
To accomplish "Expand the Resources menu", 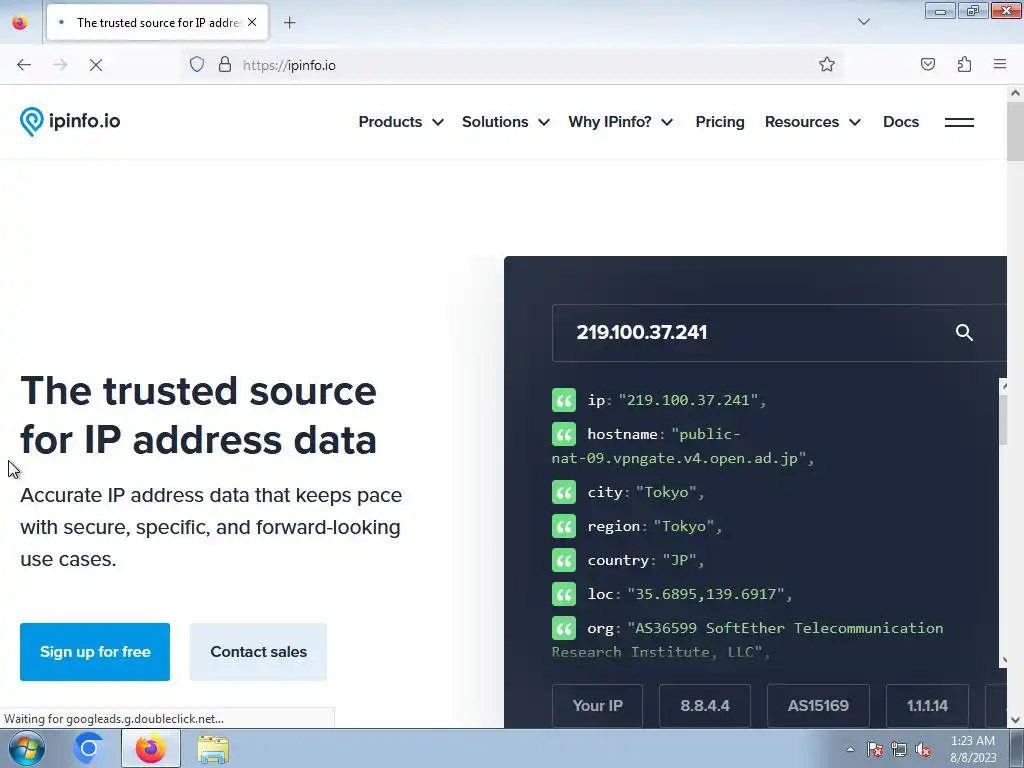I will click(812, 122).
